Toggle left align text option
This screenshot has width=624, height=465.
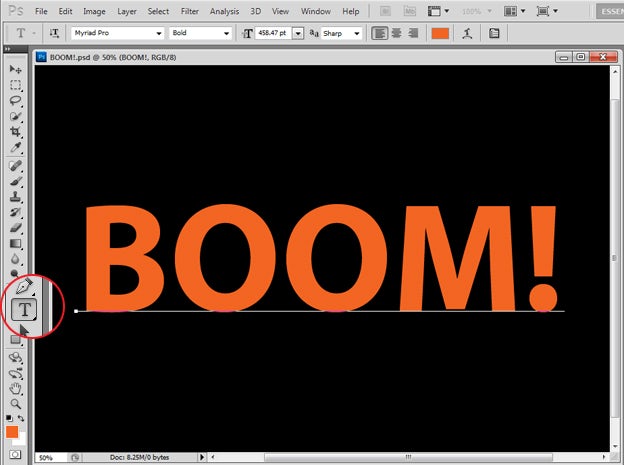tap(380, 33)
